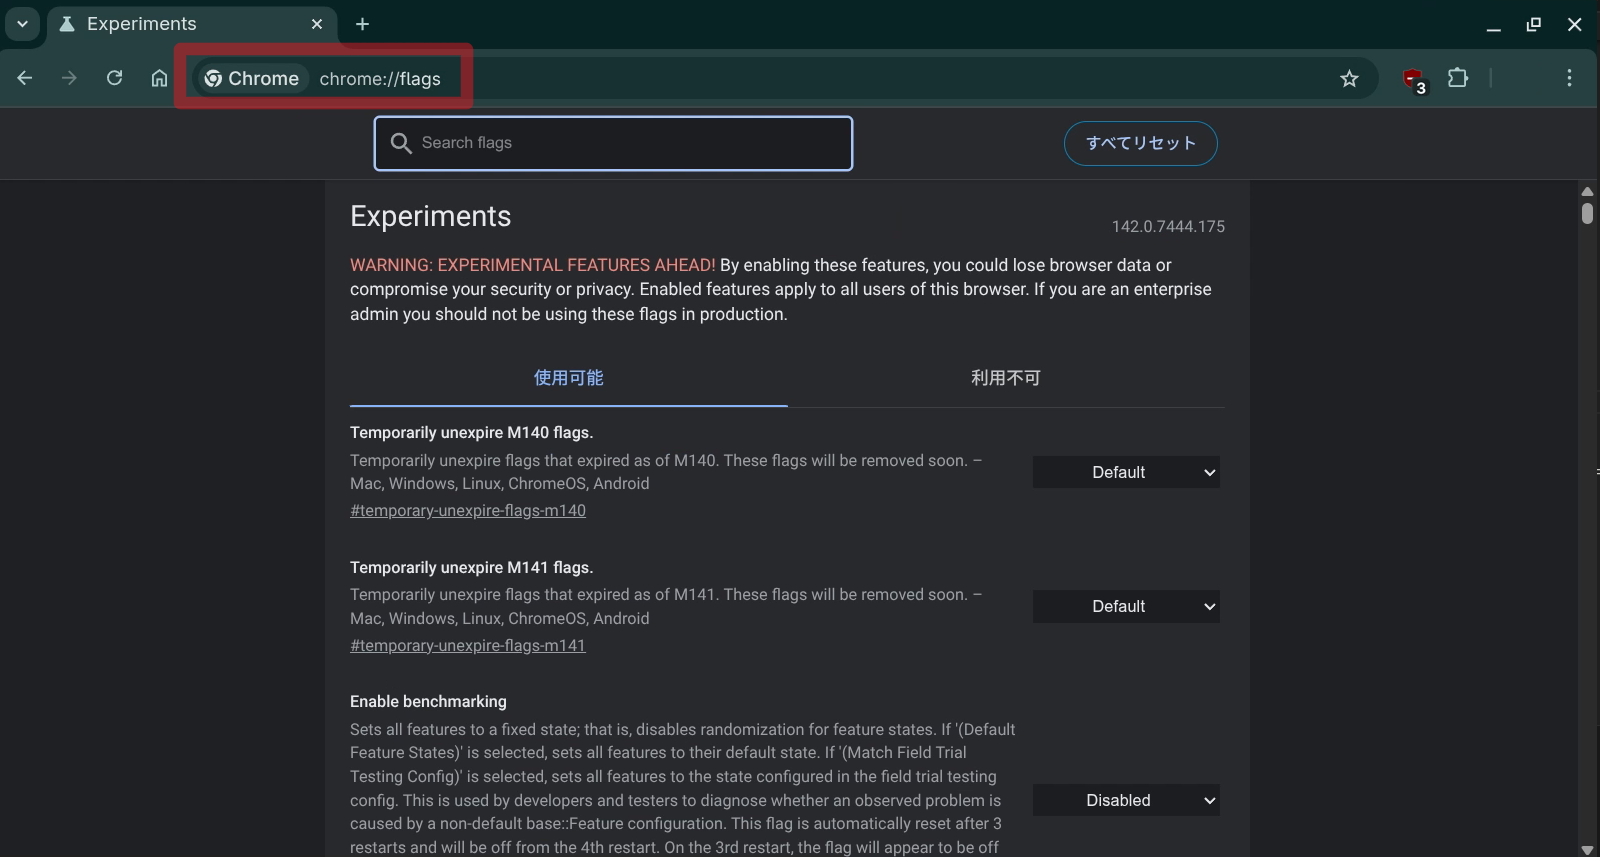1600x857 pixels.
Task: Switch to the 利用不可 tab
Action: click(1005, 378)
